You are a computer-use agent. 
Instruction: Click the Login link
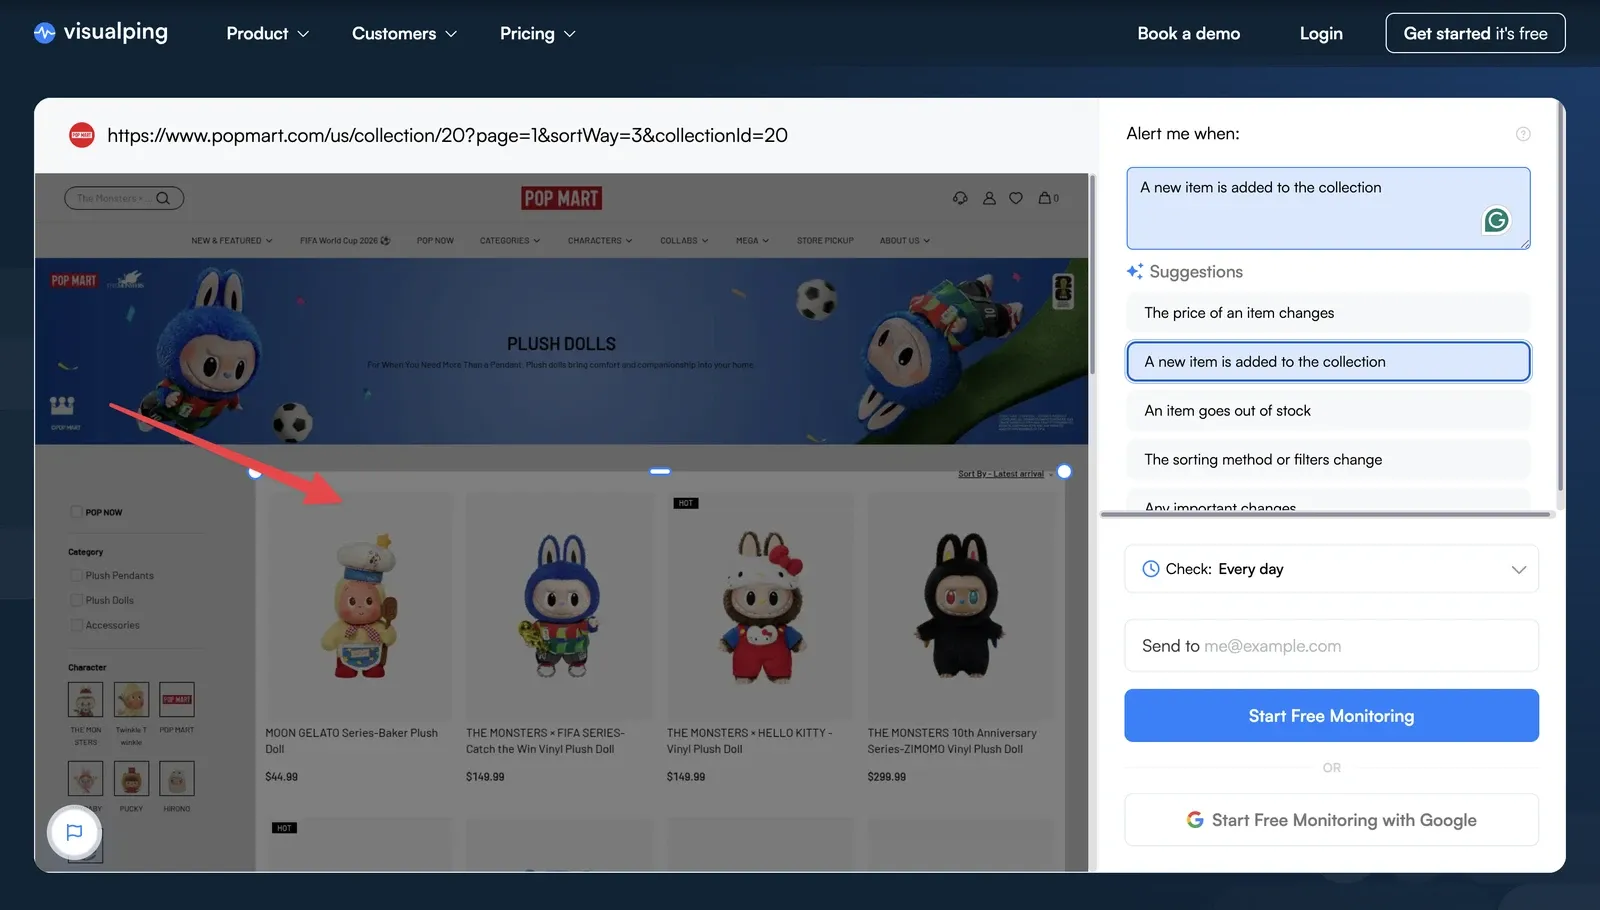[1321, 34]
